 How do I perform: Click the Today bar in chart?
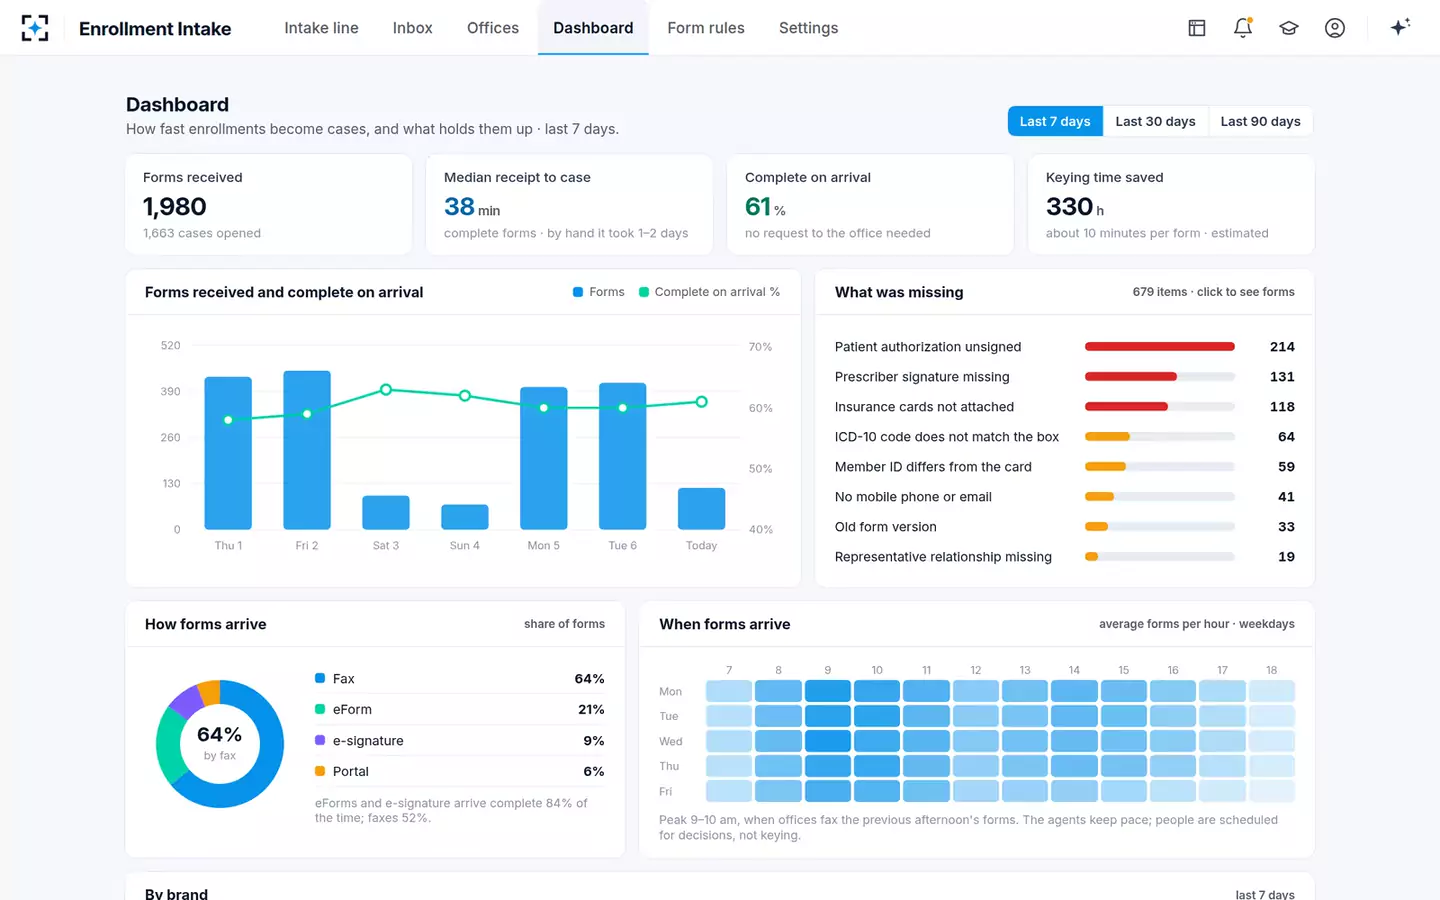(x=702, y=509)
